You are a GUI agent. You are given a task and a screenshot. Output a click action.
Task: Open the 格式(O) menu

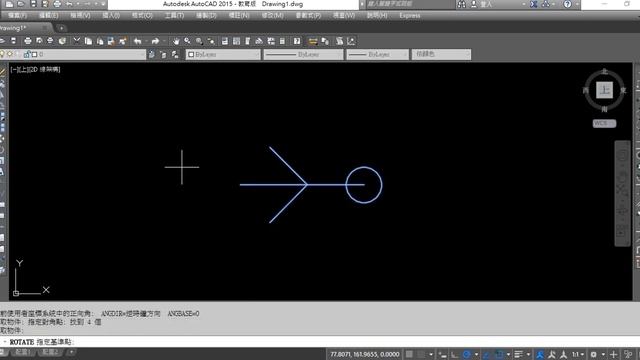click(142, 16)
